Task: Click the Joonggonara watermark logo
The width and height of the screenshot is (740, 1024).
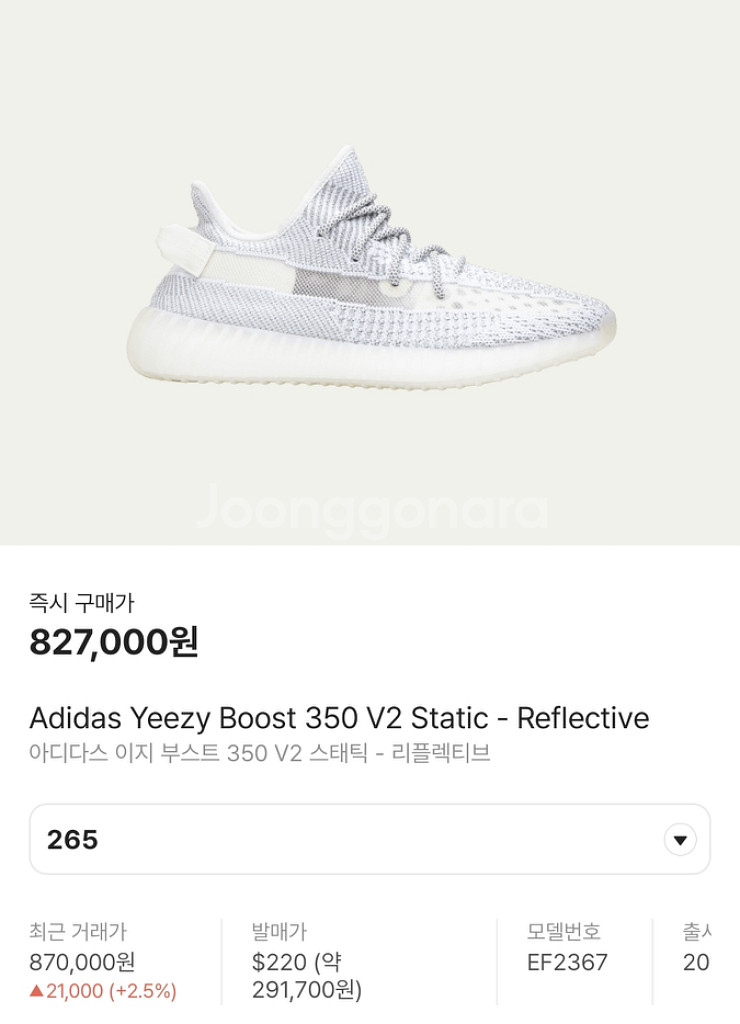Action: (371, 508)
